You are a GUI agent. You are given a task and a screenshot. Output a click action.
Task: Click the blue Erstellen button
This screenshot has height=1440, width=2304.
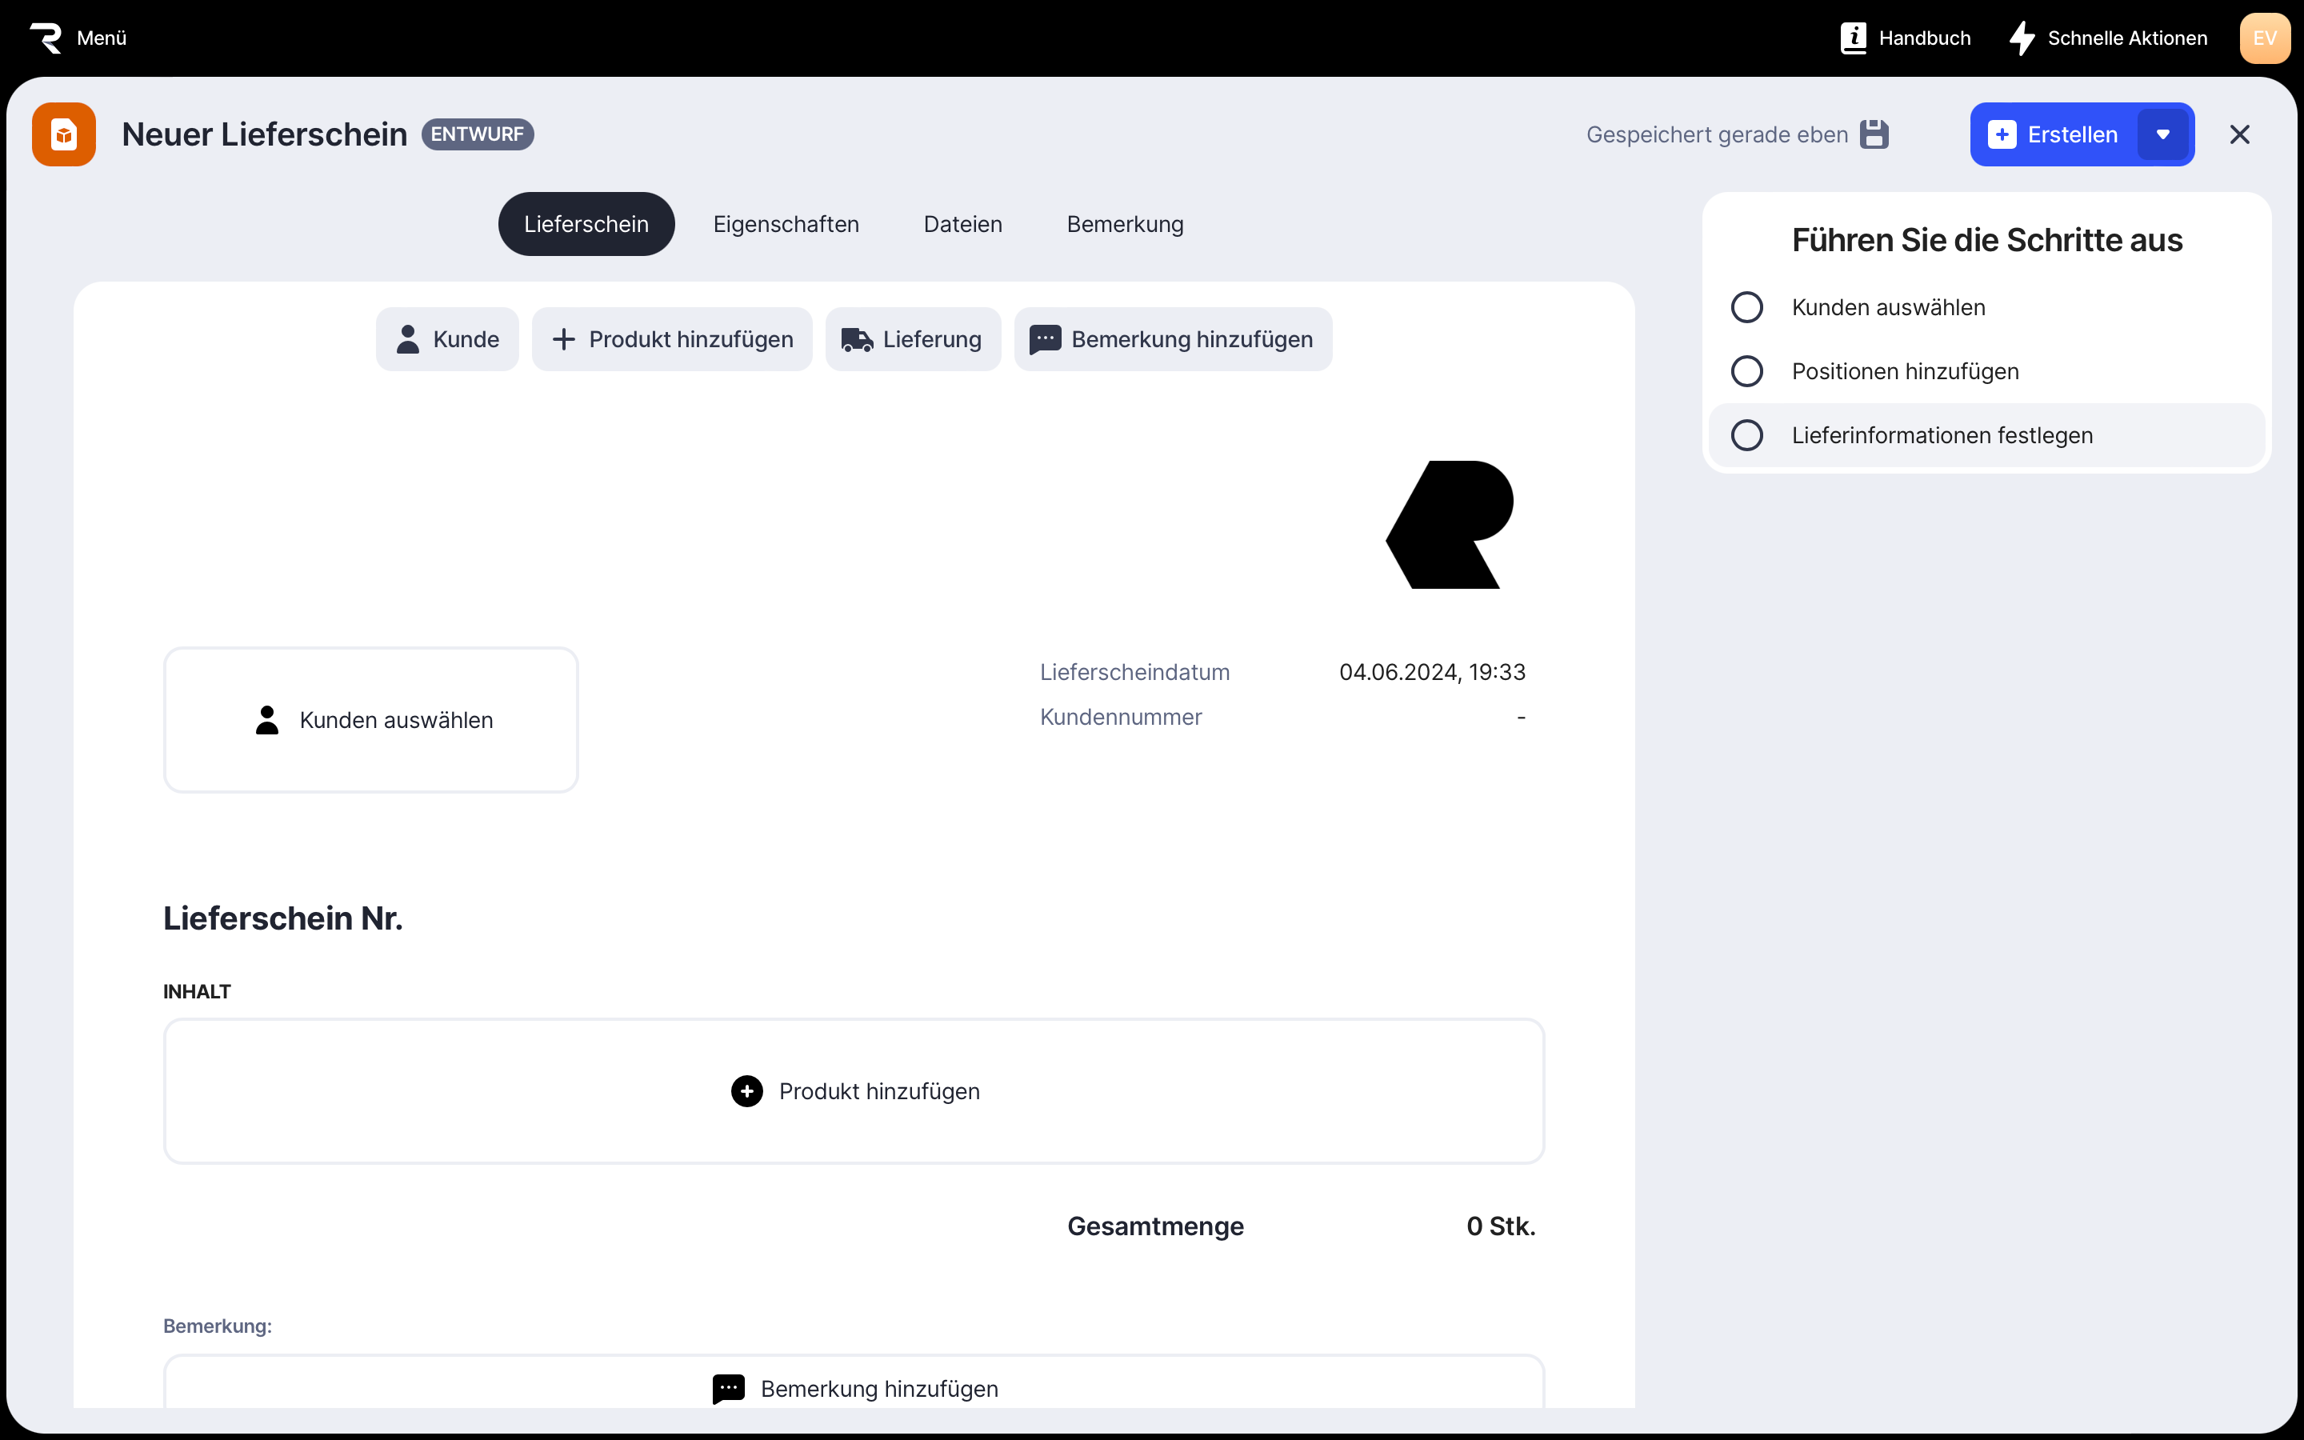[x=2054, y=134]
